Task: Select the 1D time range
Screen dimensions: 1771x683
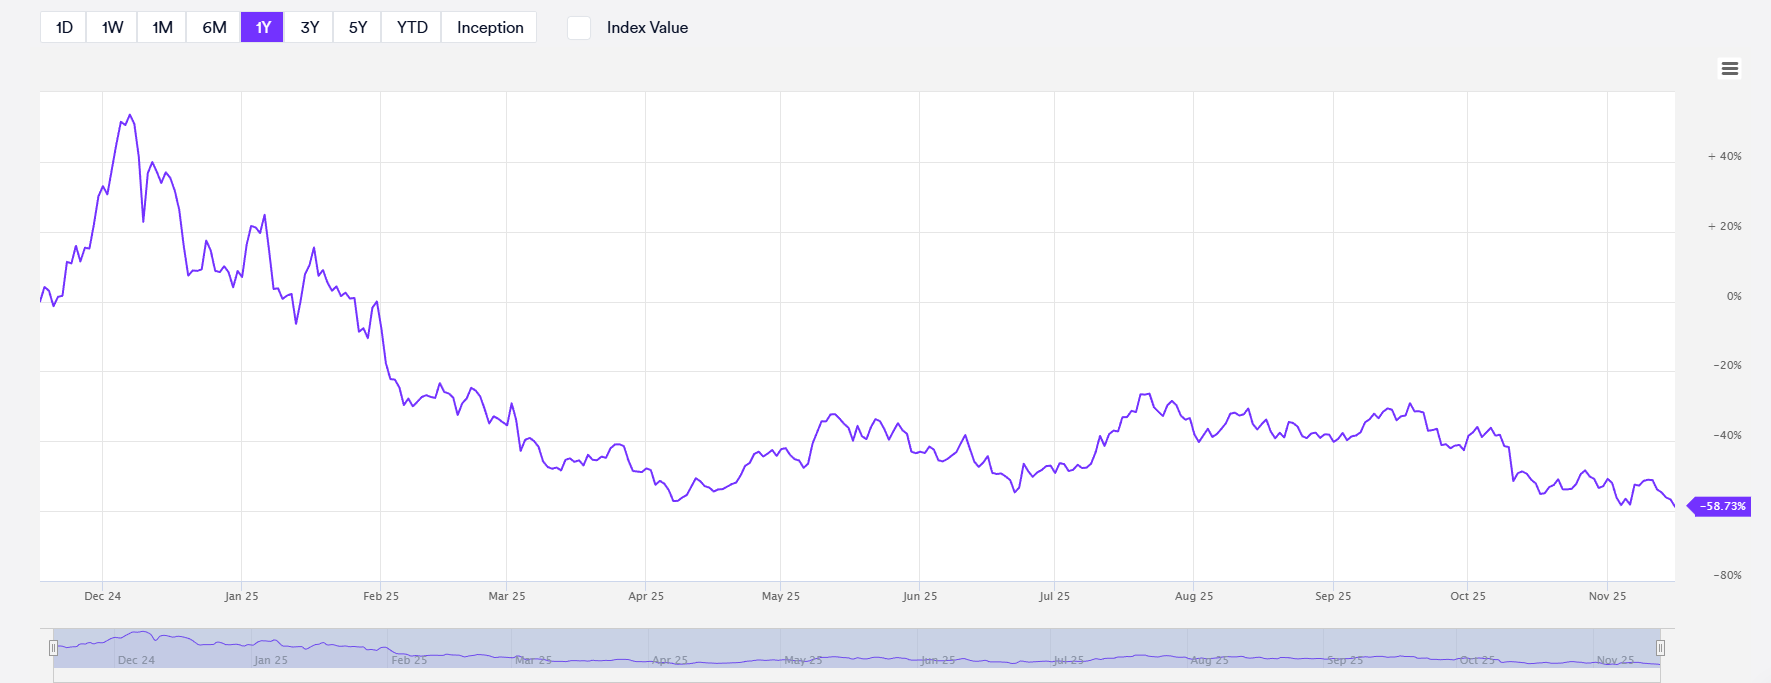Action: pos(64,27)
